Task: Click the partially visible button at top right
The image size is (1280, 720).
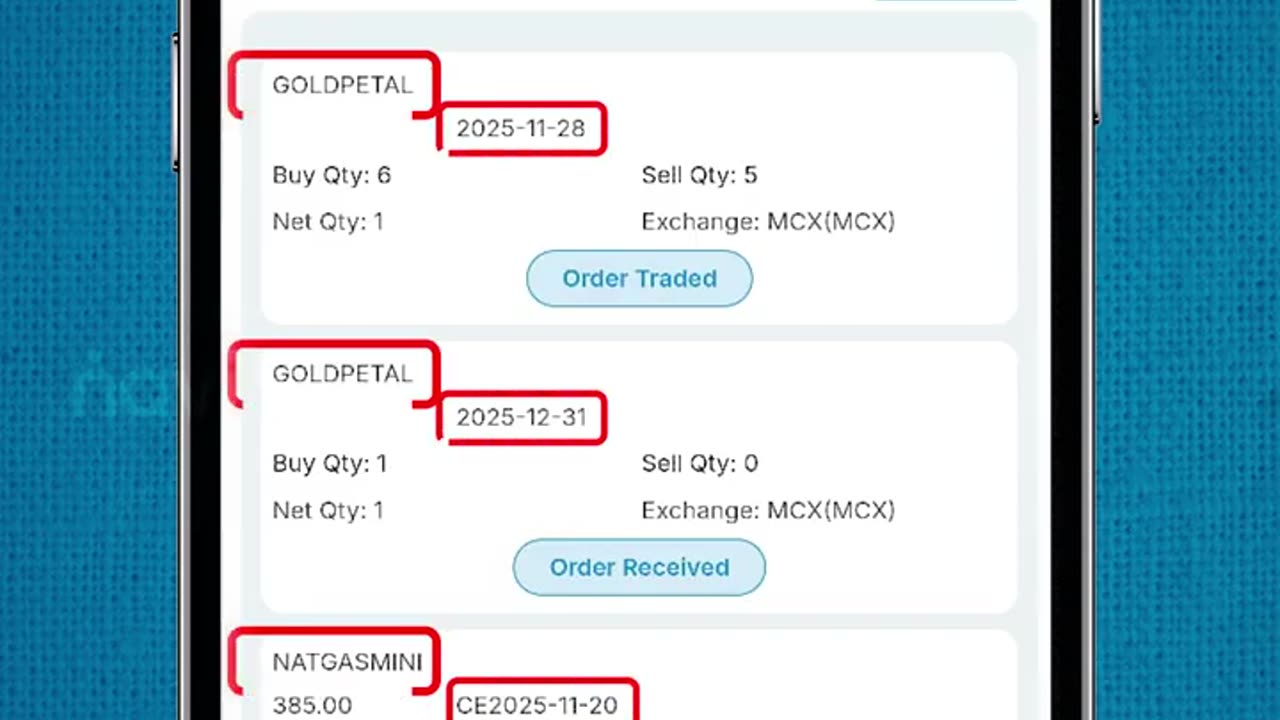Action: point(945,3)
